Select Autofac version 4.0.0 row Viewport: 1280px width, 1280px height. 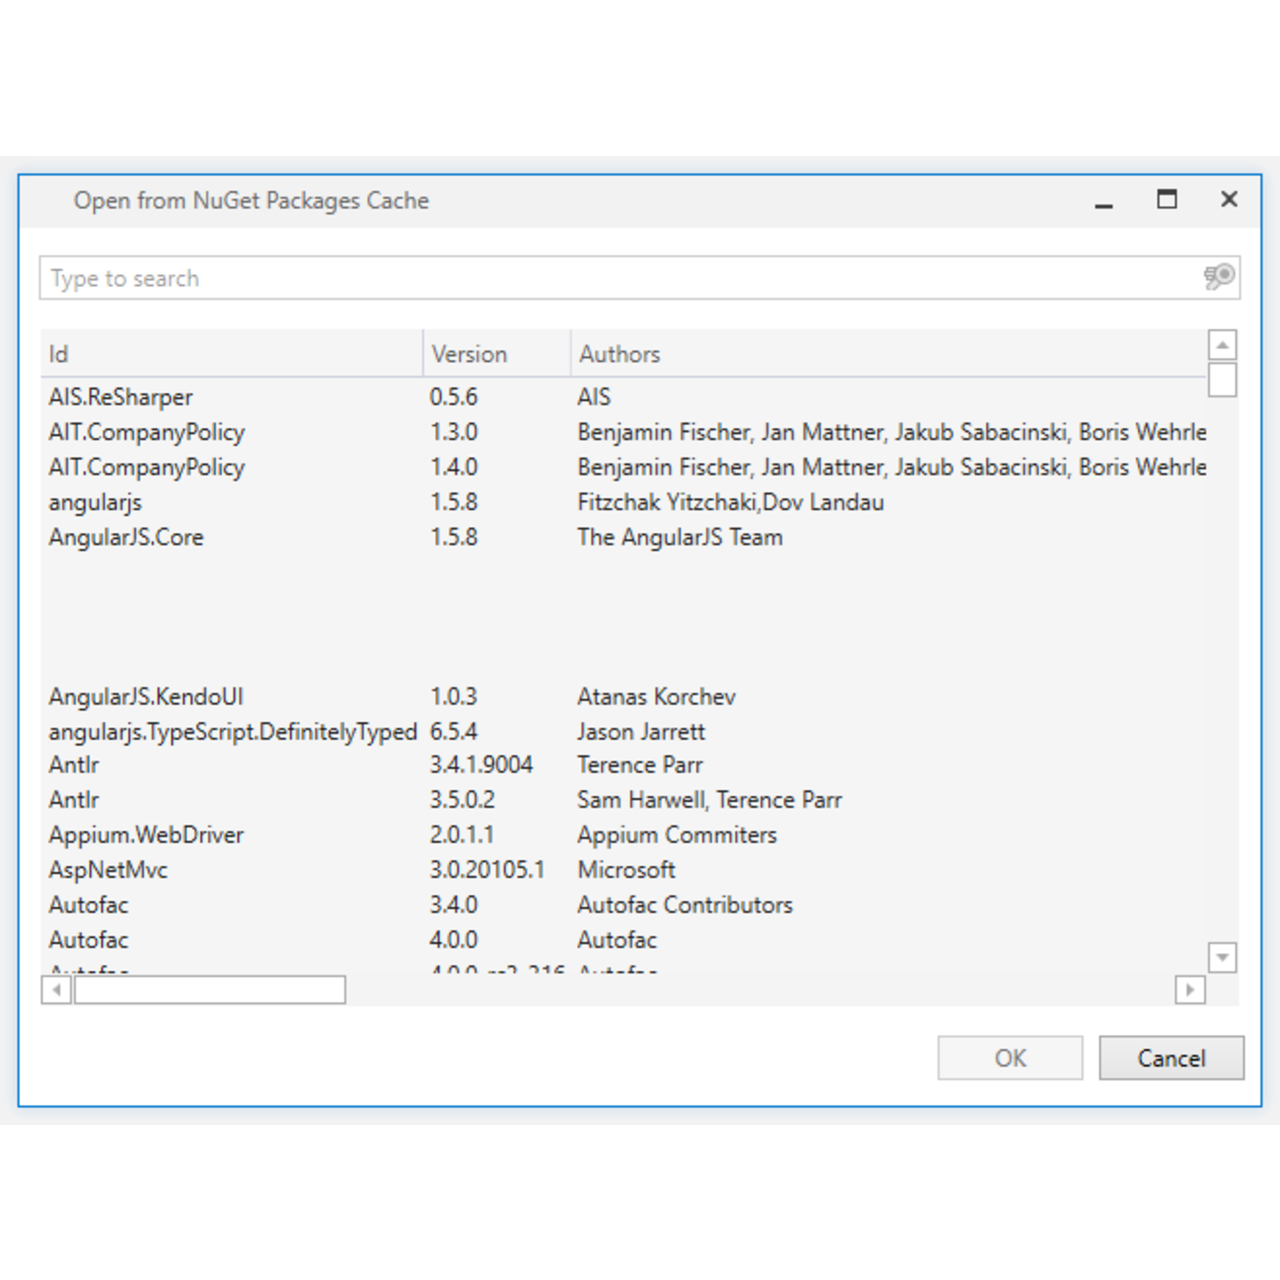[x=624, y=940]
